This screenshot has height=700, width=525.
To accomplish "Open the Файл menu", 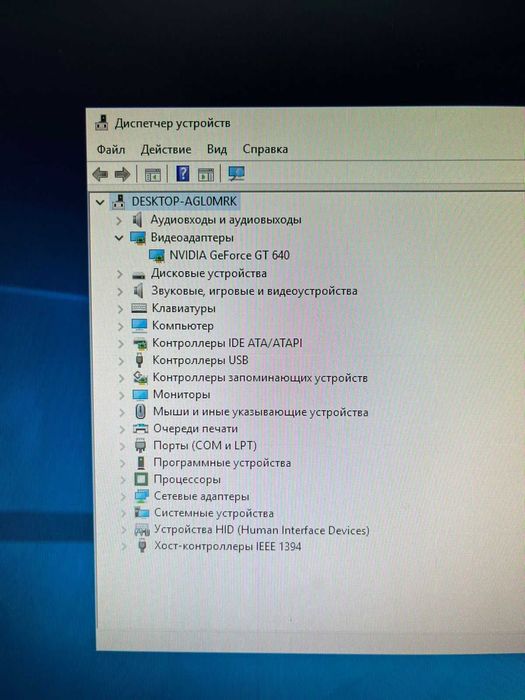I will coord(111,150).
